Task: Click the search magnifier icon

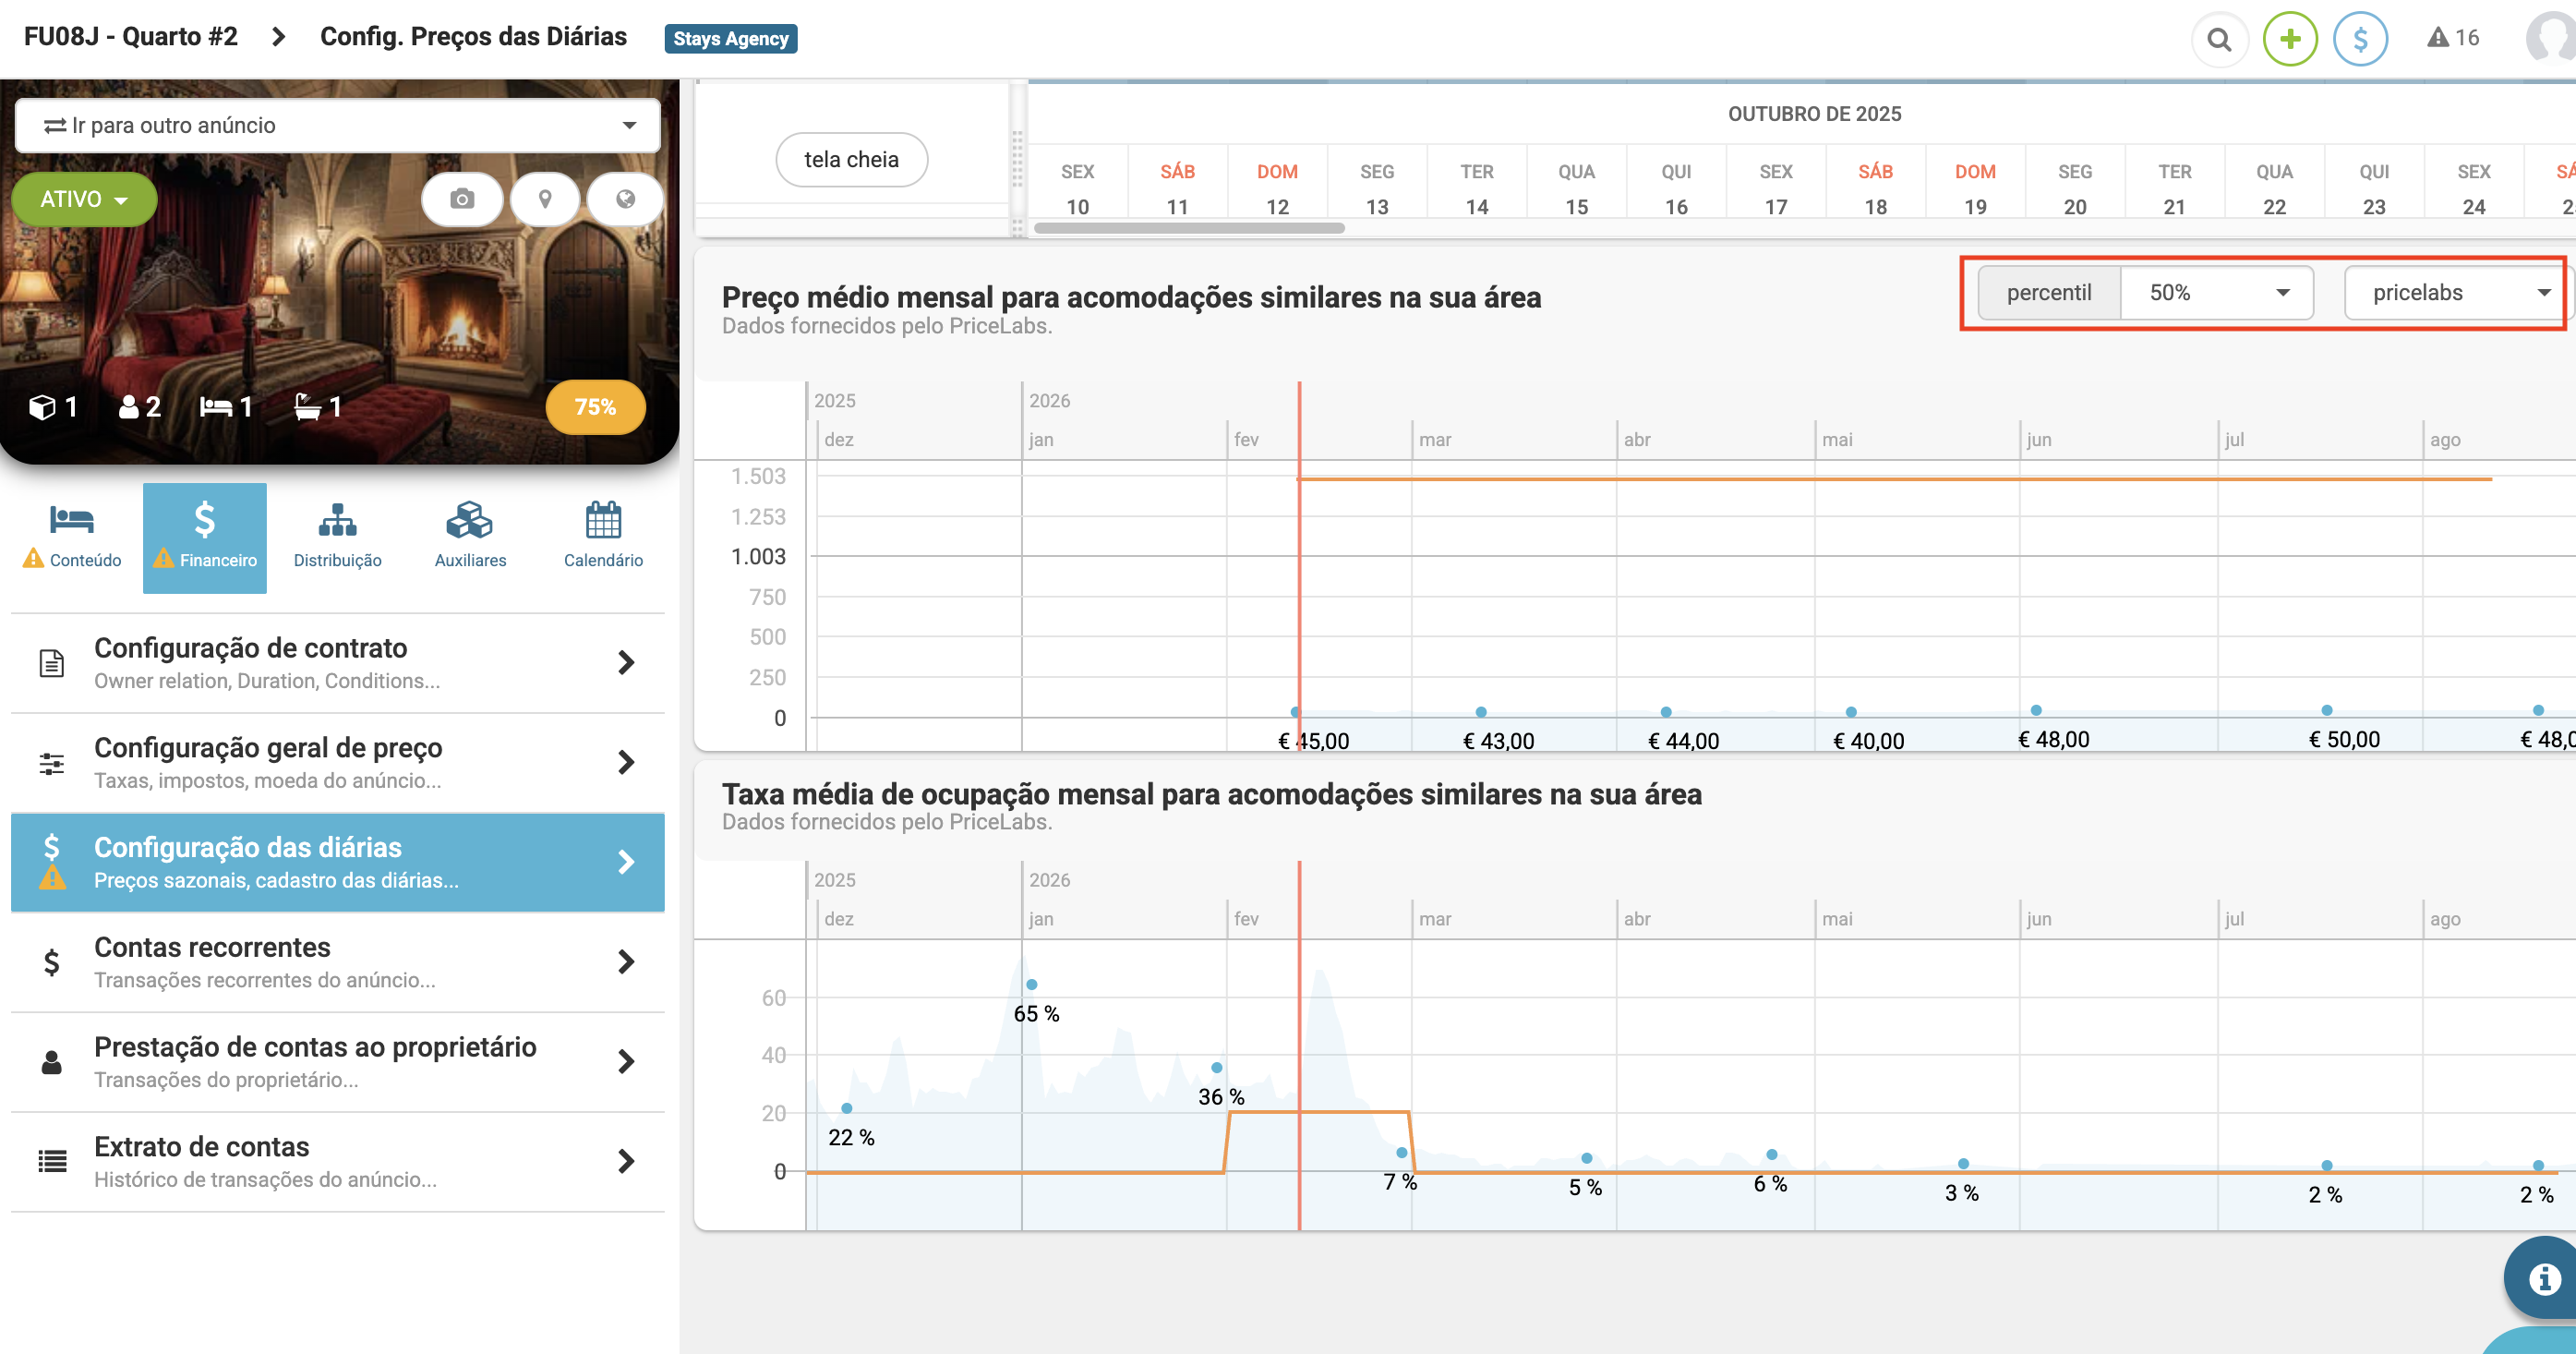Action: [2219, 39]
